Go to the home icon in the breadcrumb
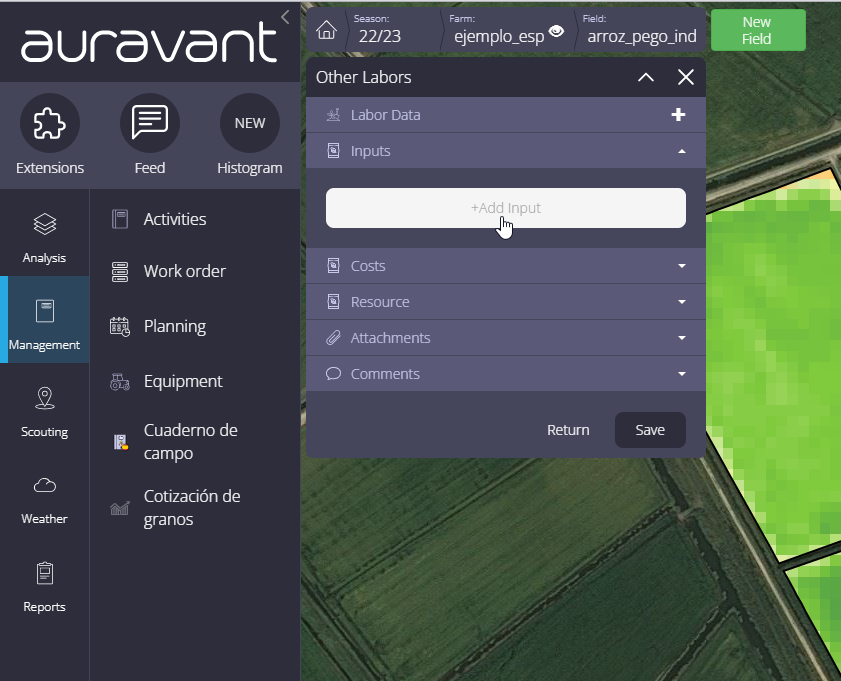The height and width of the screenshot is (681, 841). [326, 30]
